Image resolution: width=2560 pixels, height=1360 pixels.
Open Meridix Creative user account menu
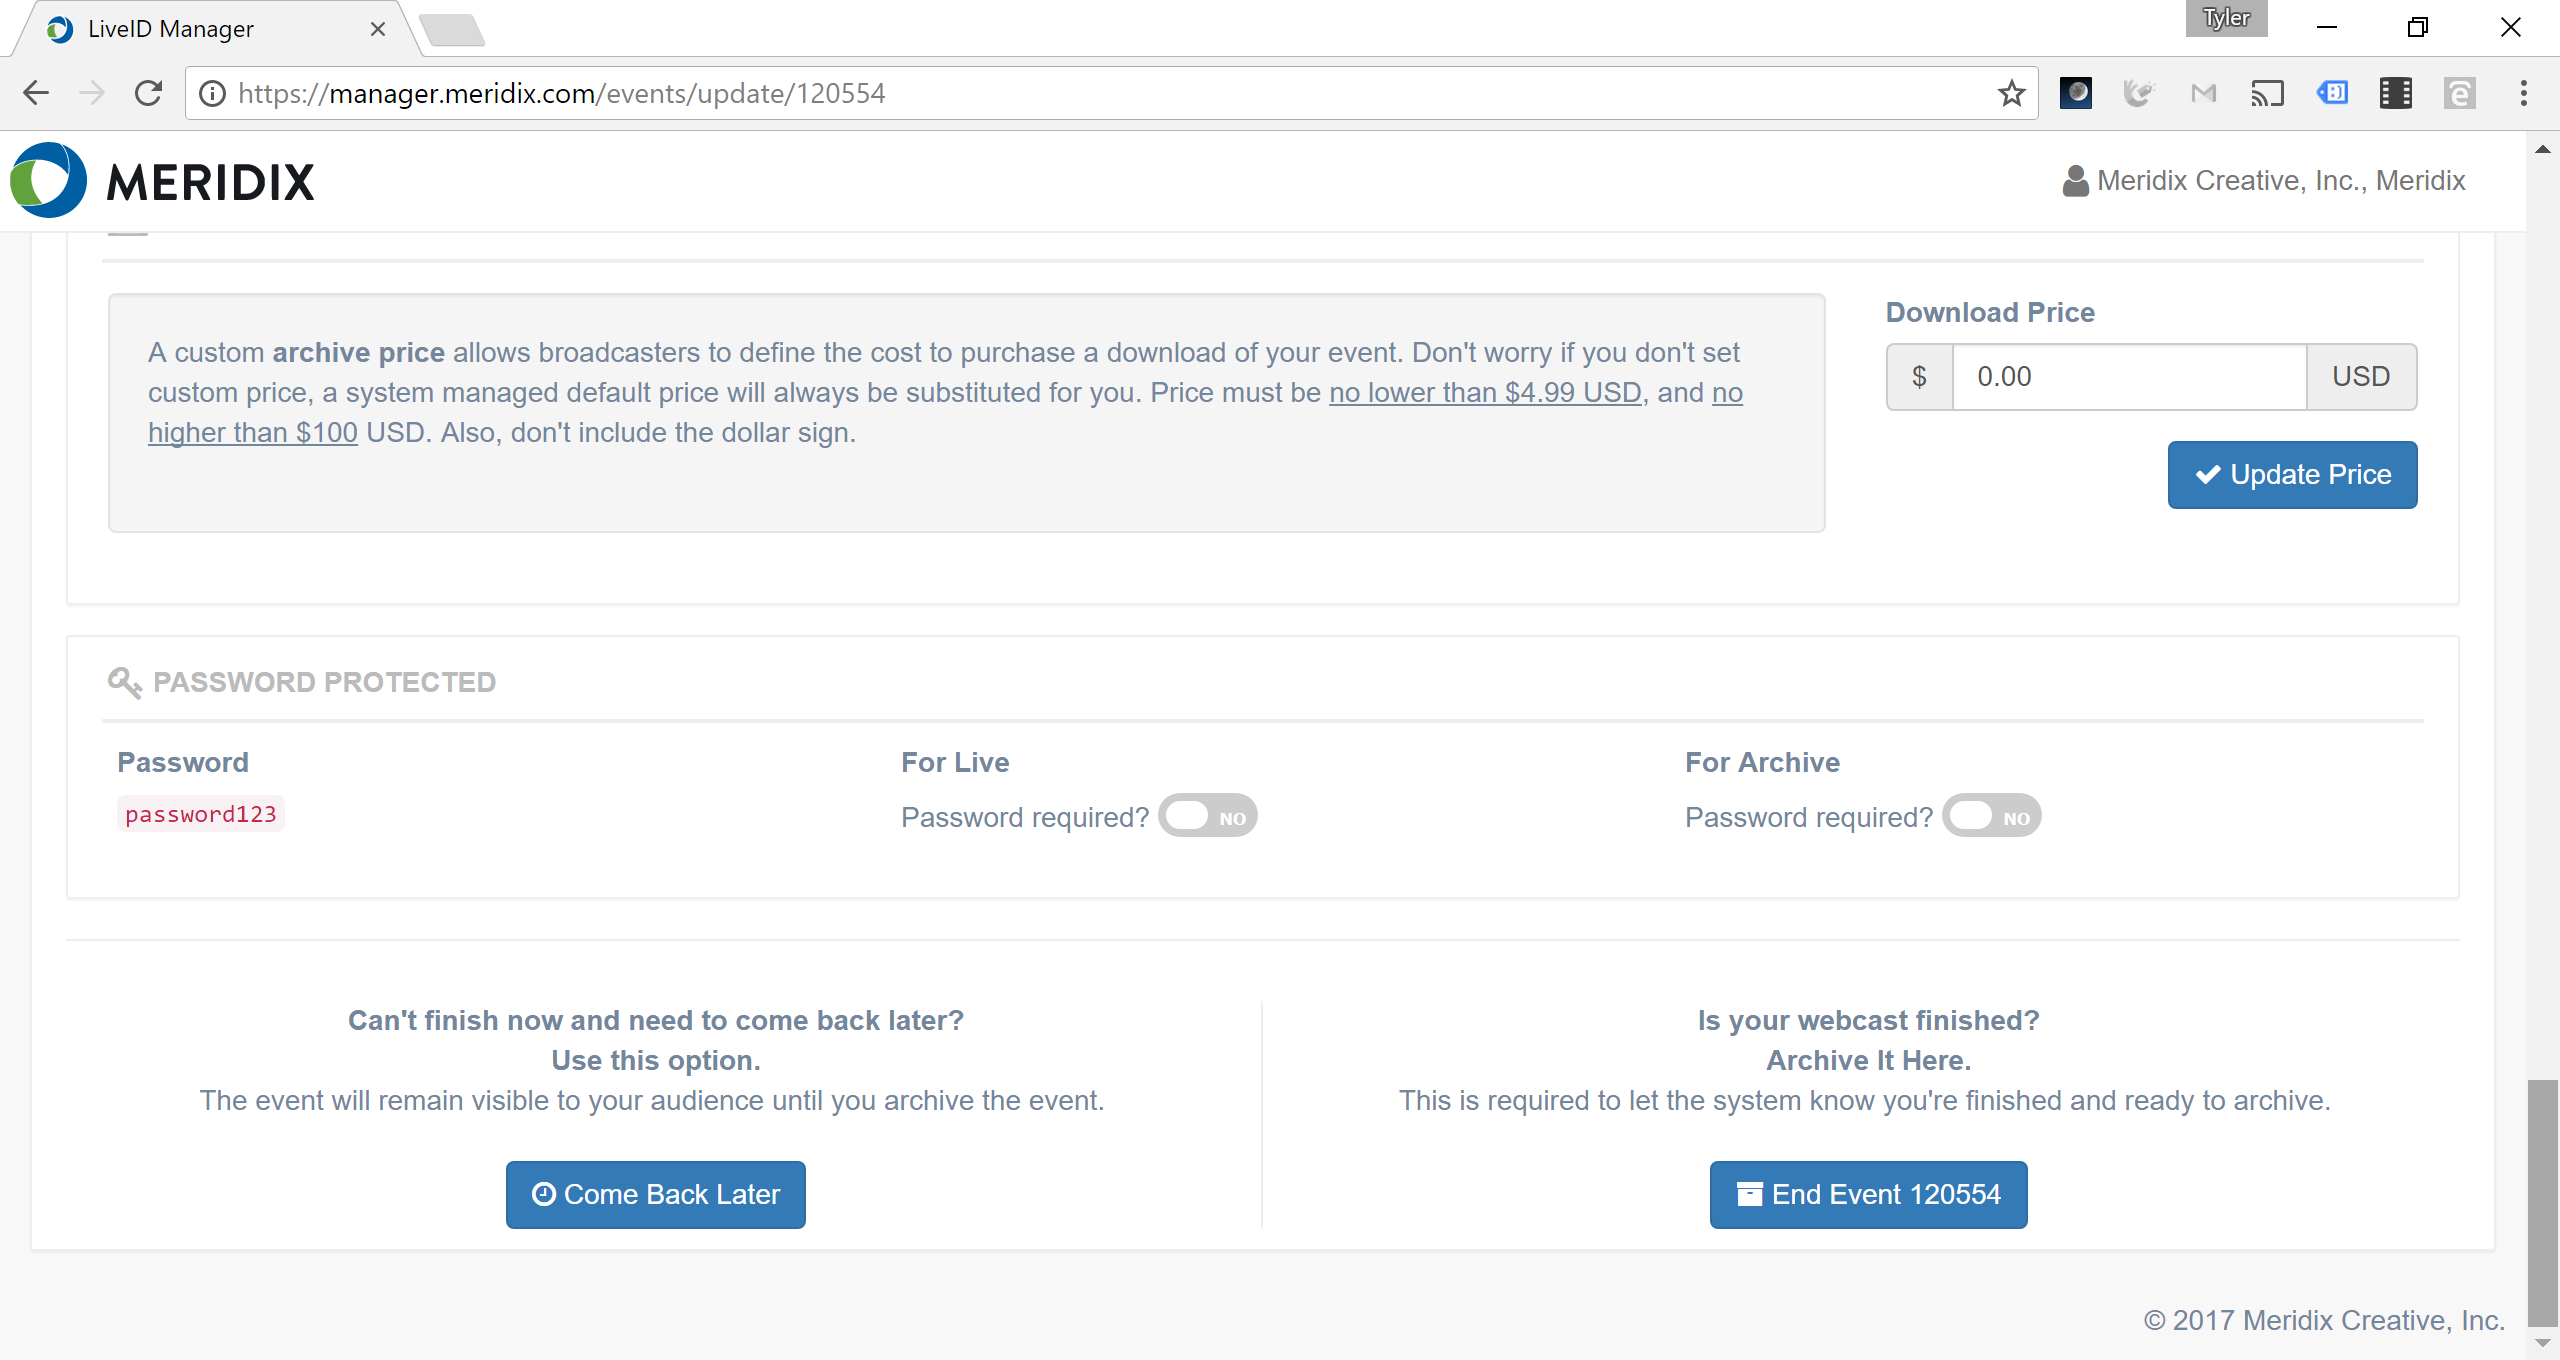[x=2264, y=181]
